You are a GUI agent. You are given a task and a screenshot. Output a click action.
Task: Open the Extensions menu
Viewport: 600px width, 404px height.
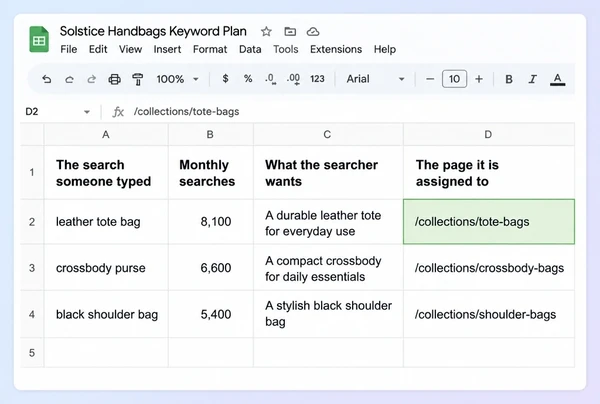[x=336, y=49]
